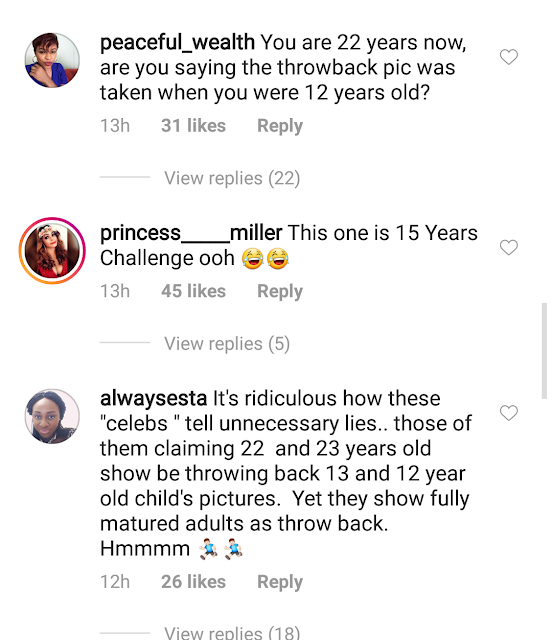Open the princess_____miller username link
The height and width of the screenshot is (640, 552).
(191, 233)
